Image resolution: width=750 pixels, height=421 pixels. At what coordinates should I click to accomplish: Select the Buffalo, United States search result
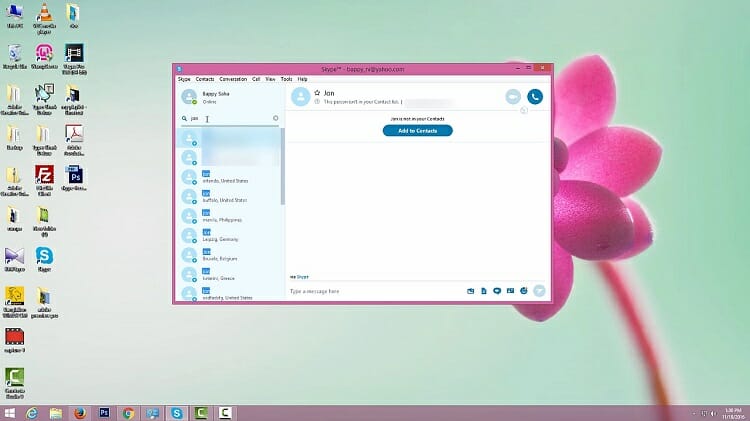tap(229, 197)
